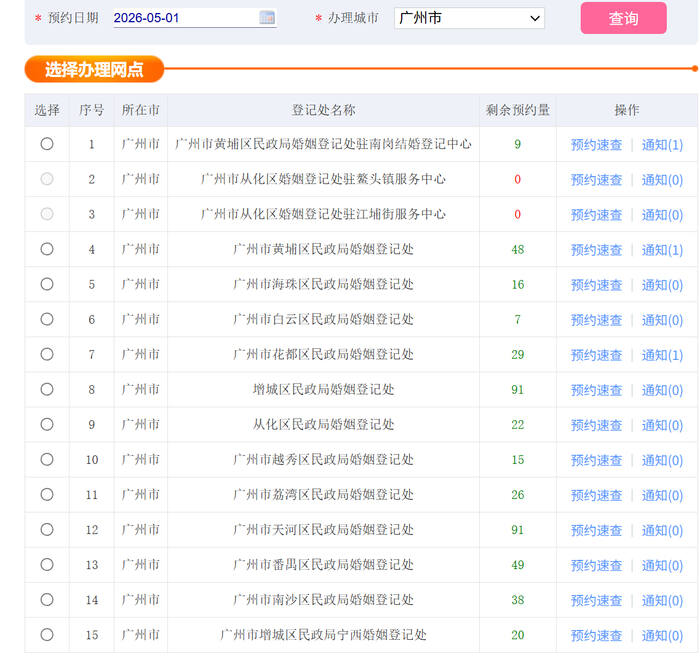Click 预约速查 for 白云区民政局婚姻登记处
This screenshot has width=700, height=659.
click(596, 320)
